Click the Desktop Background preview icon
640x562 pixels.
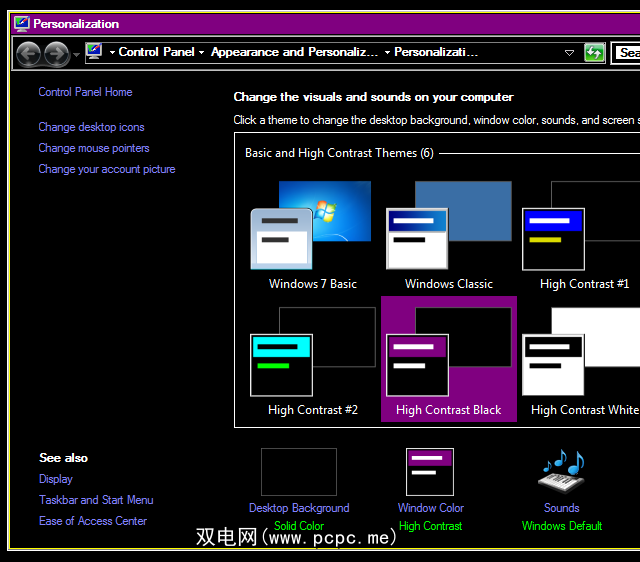(x=299, y=472)
